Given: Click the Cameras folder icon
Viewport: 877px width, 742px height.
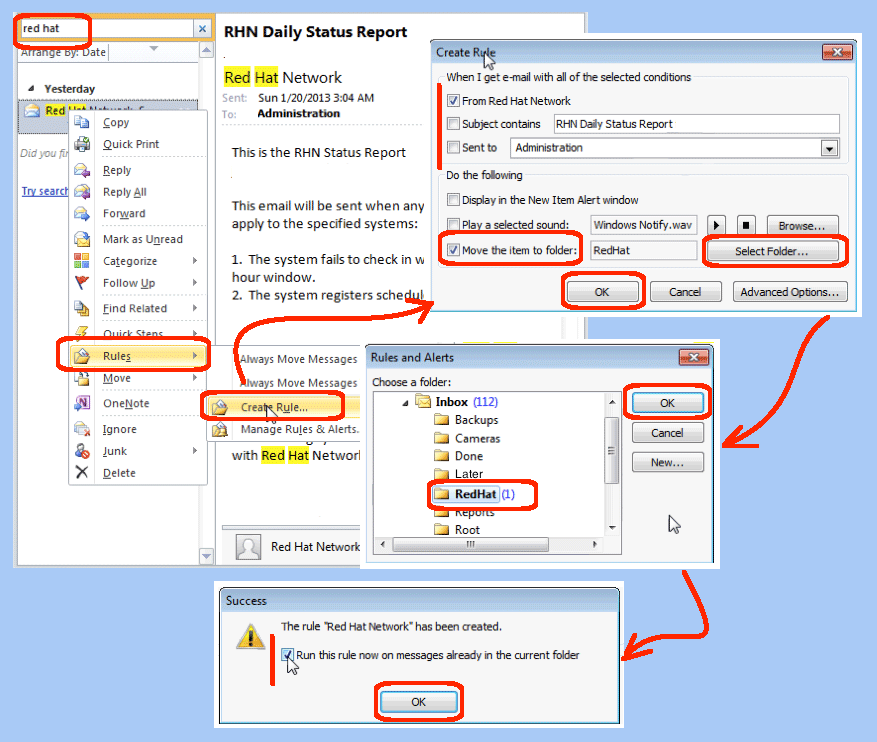Looking at the screenshot, I should (x=442, y=438).
